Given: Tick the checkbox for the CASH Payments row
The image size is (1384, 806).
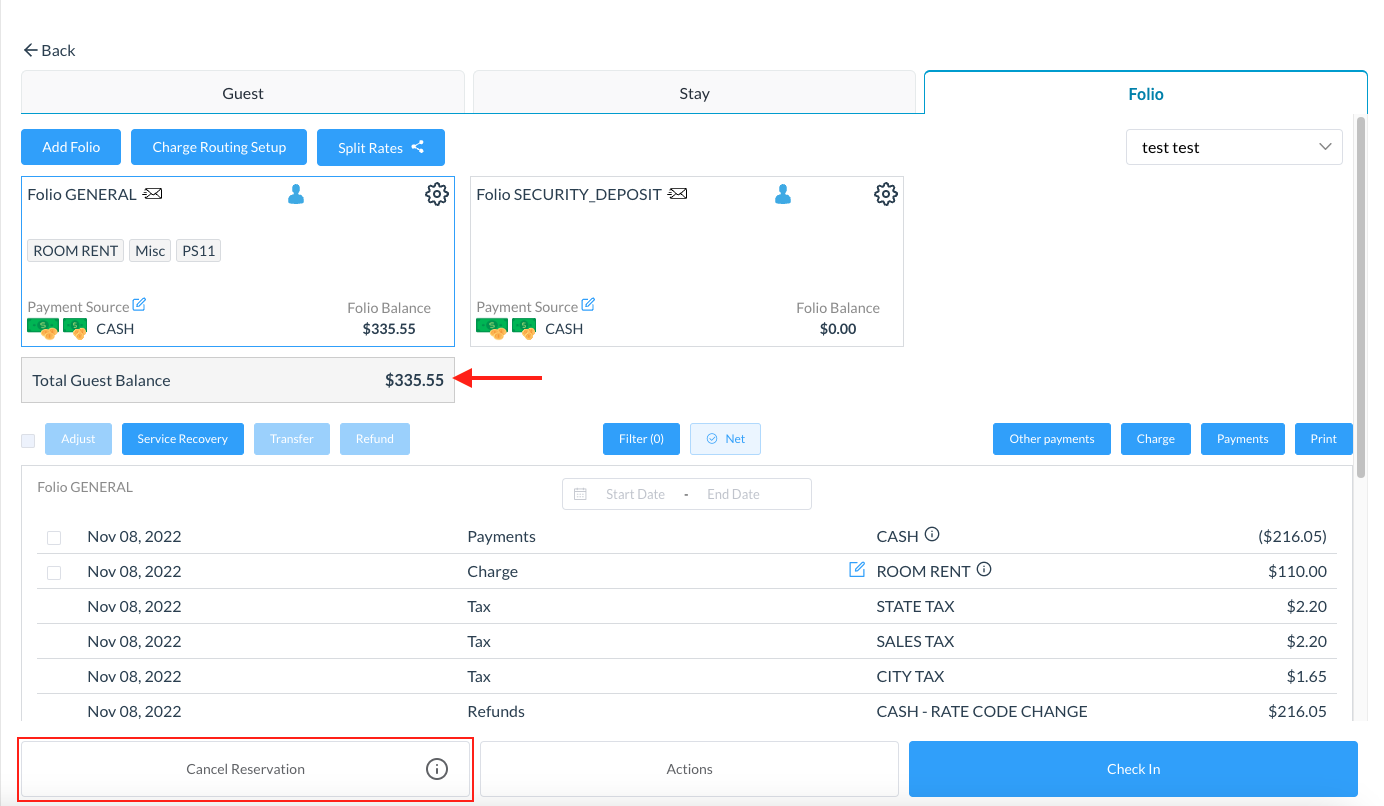Looking at the screenshot, I should [x=54, y=538].
